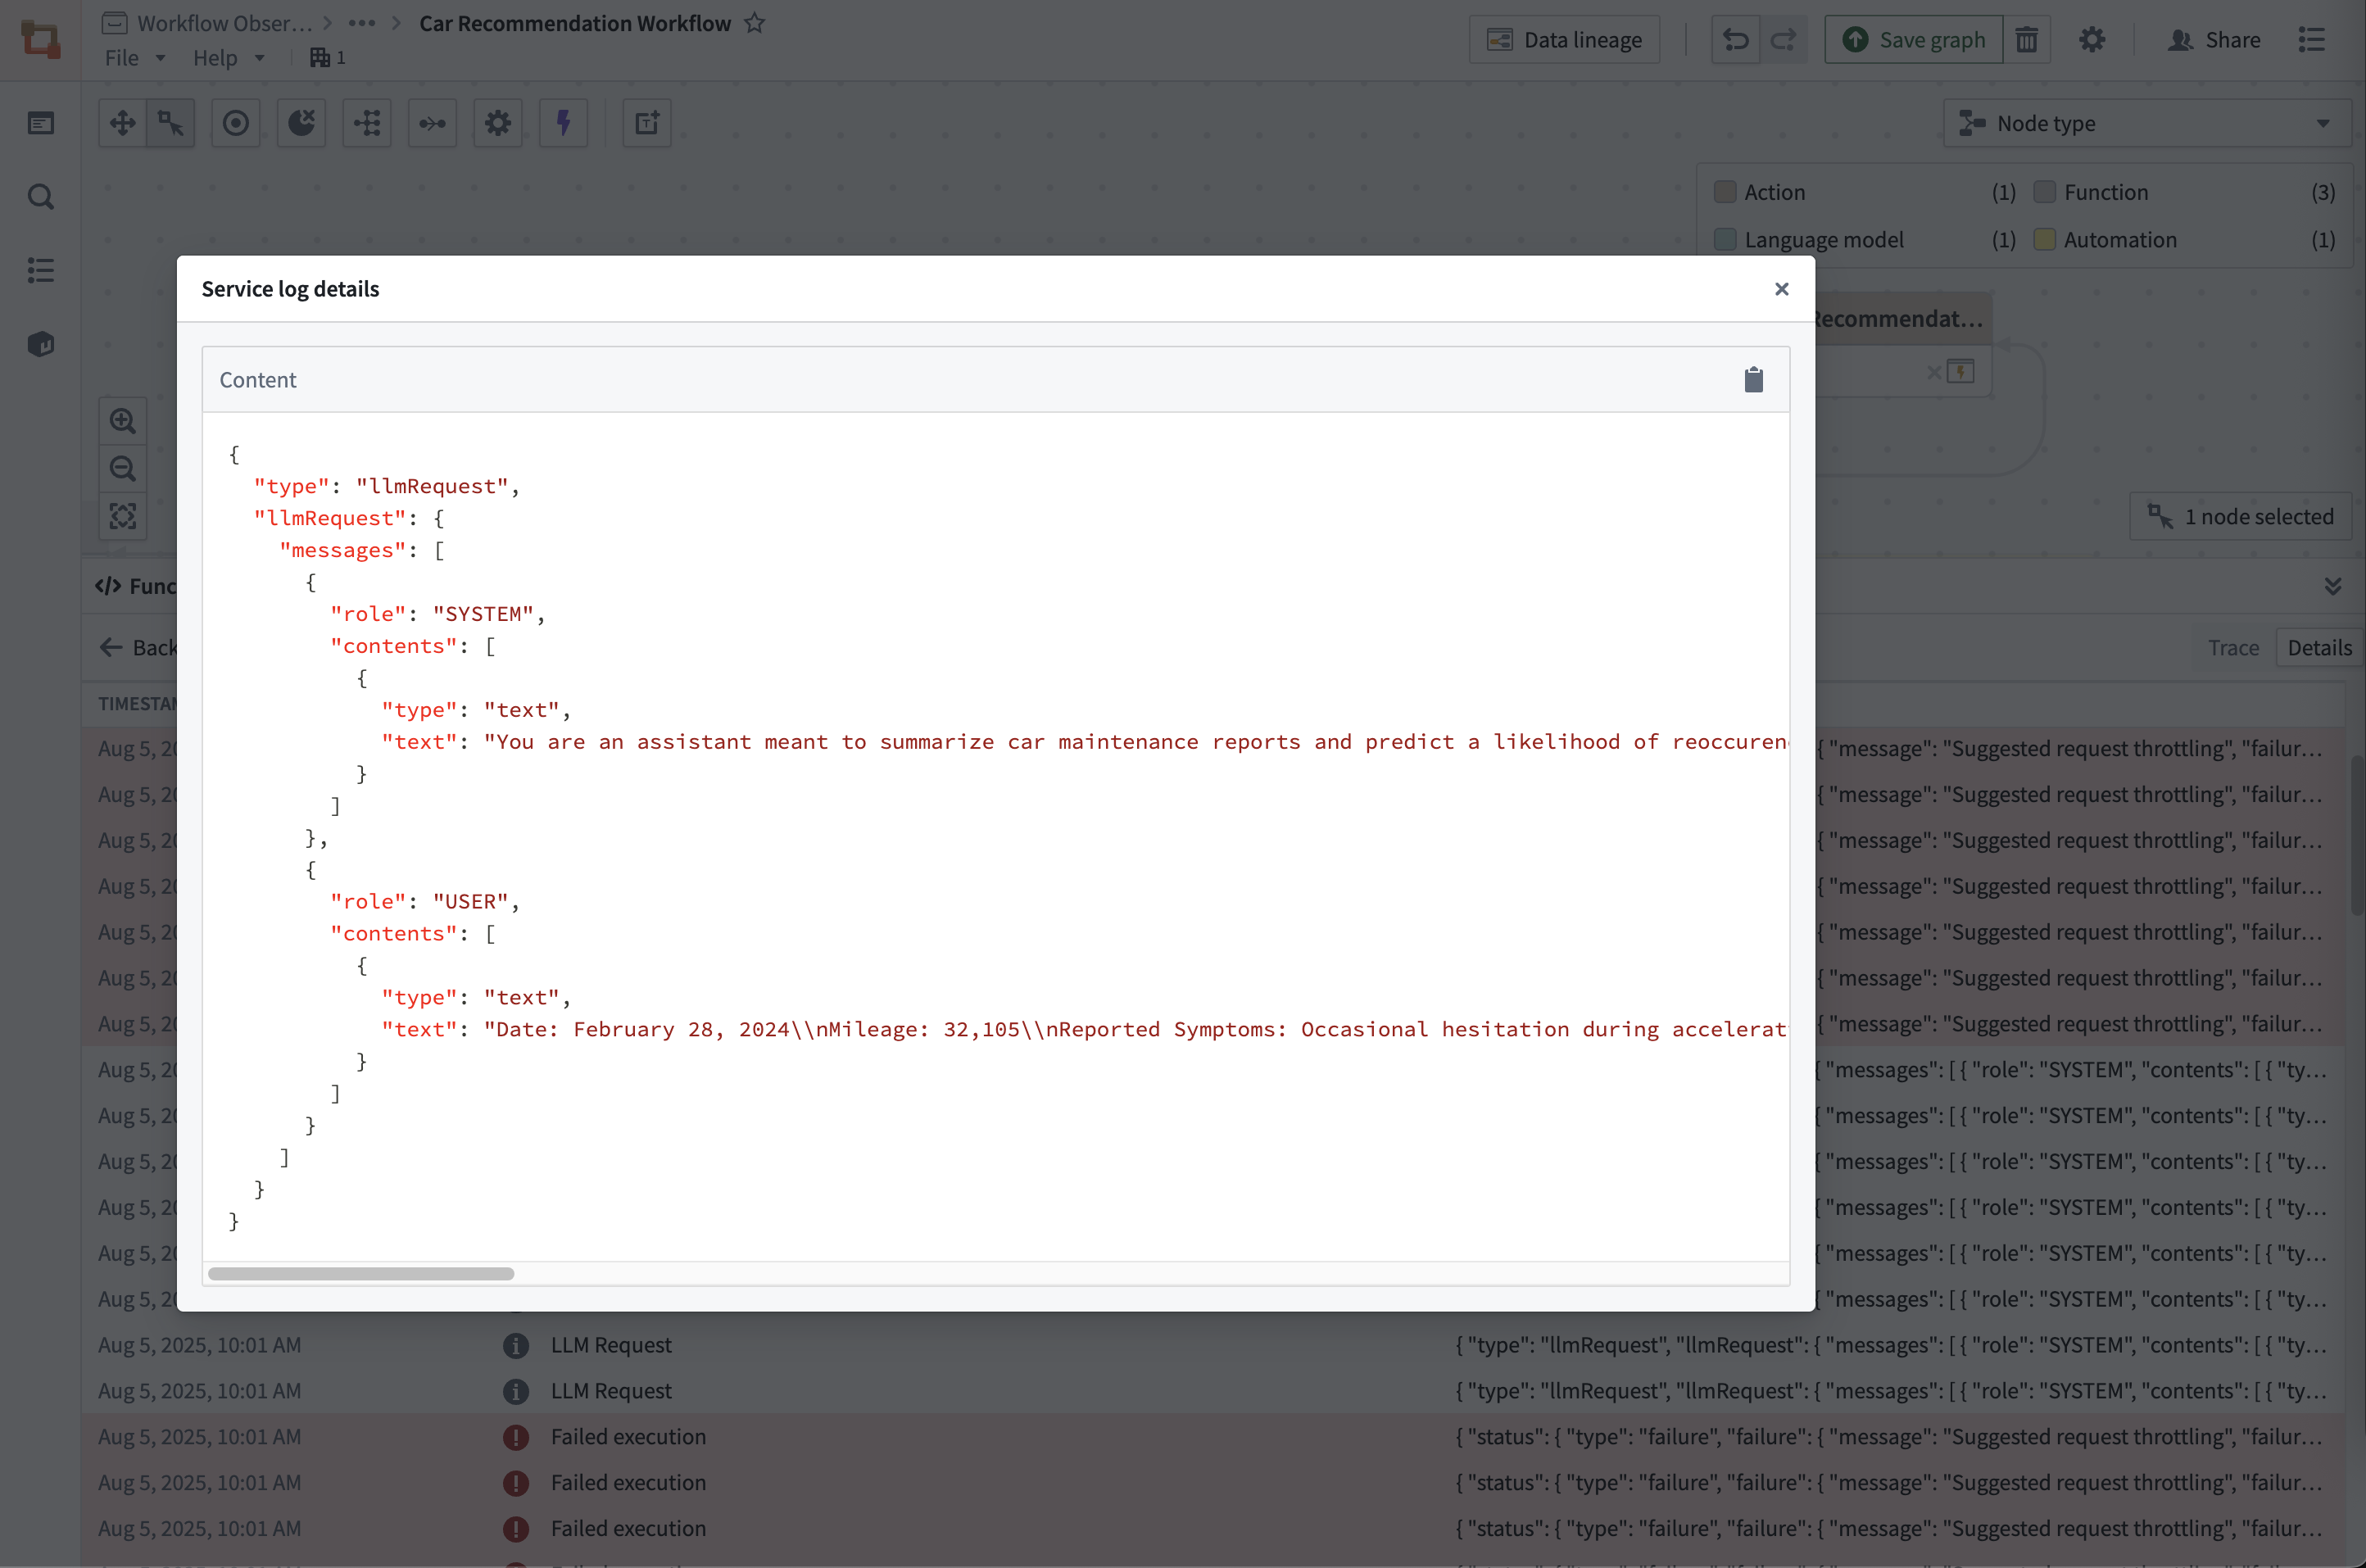Click the lightning bolt automation icon
The image size is (2366, 1568).
coord(563,122)
